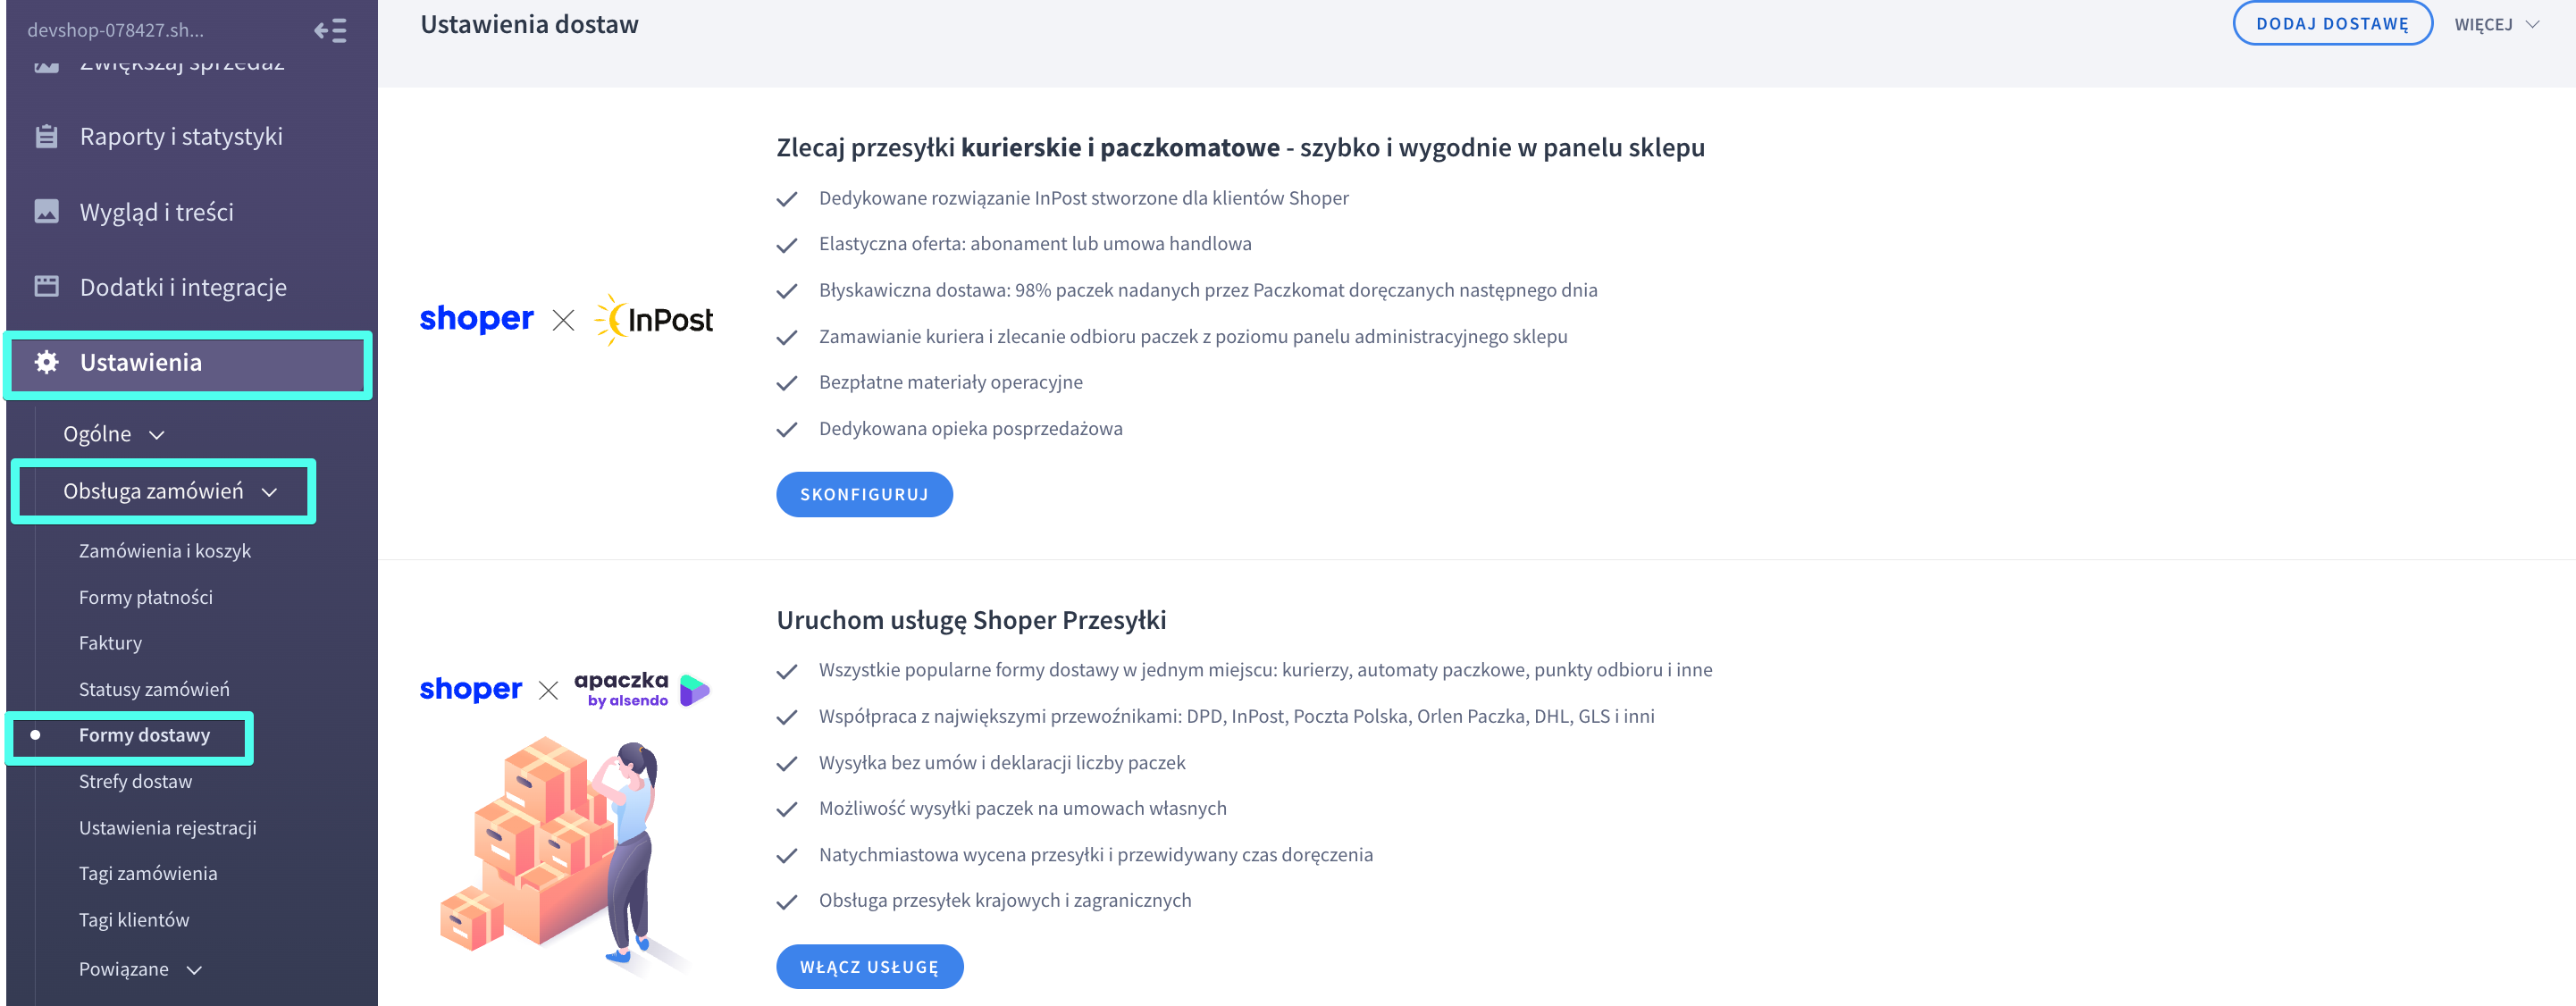Select Formy płatności in the sidebar
The width and height of the screenshot is (2576, 1006).
(145, 597)
